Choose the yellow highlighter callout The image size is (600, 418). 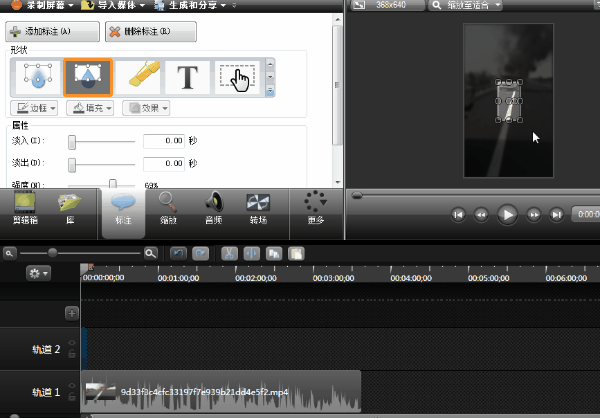pyautogui.click(x=138, y=77)
